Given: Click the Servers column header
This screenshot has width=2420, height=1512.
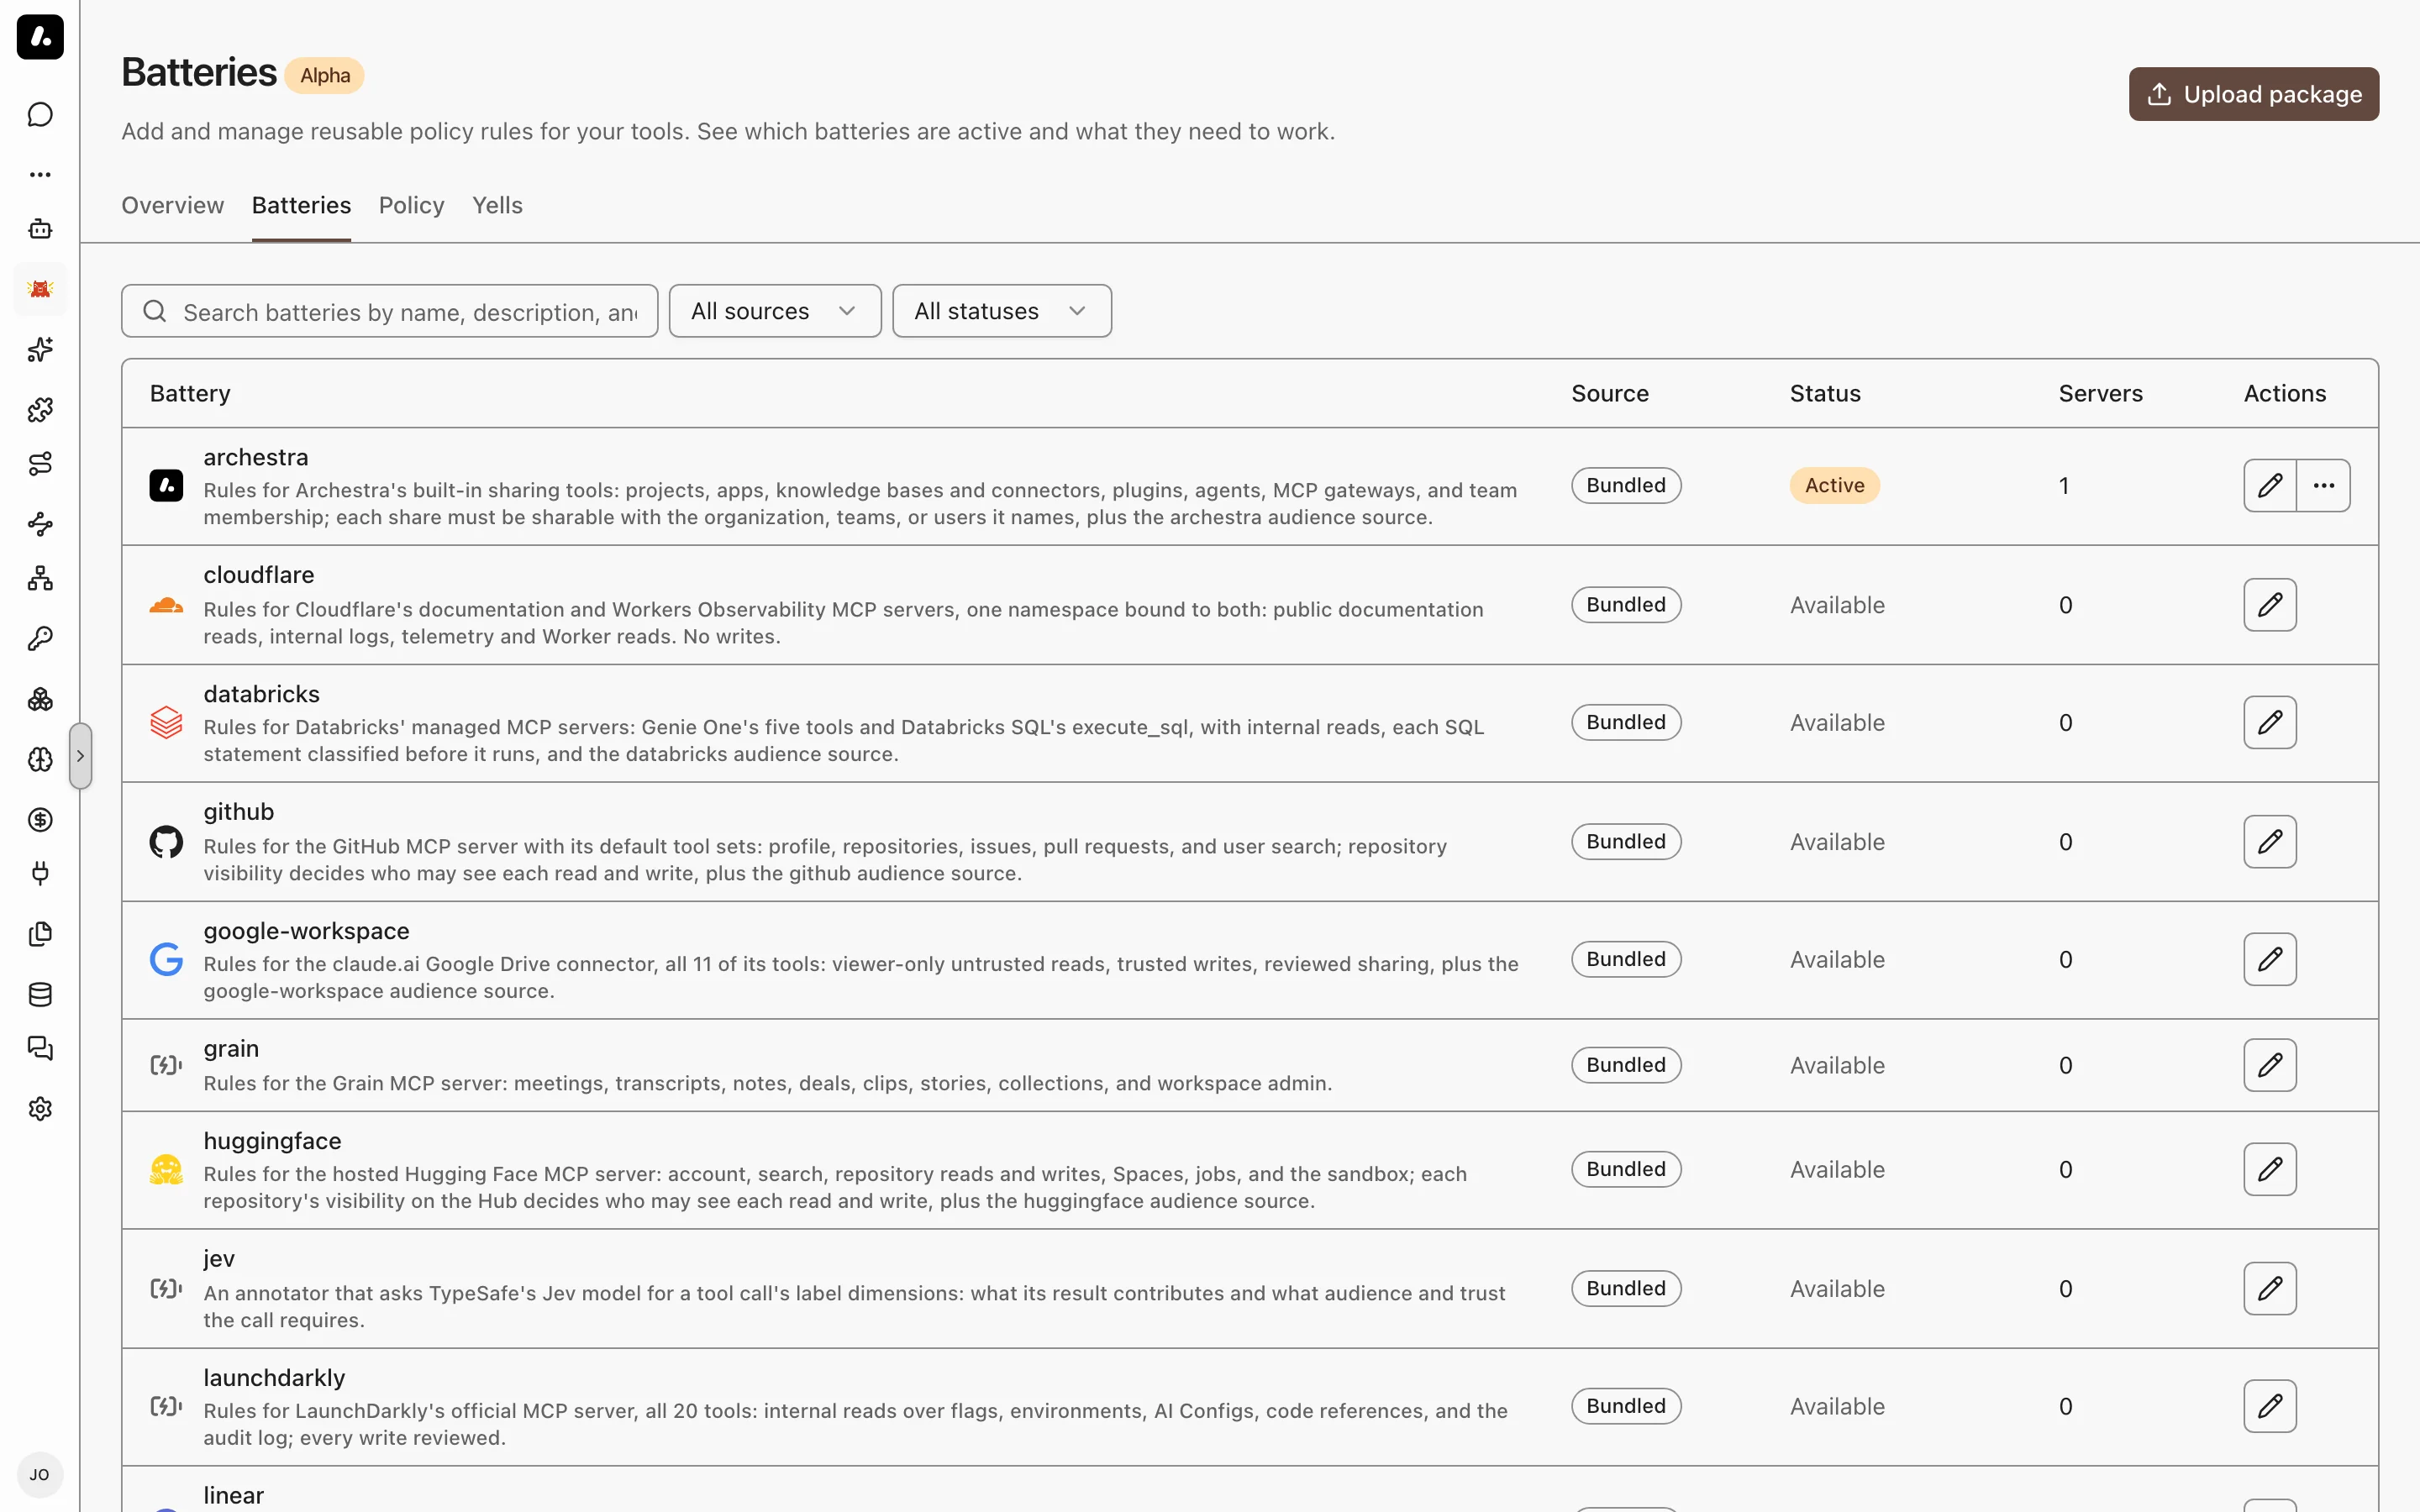Looking at the screenshot, I should 2100,394.
